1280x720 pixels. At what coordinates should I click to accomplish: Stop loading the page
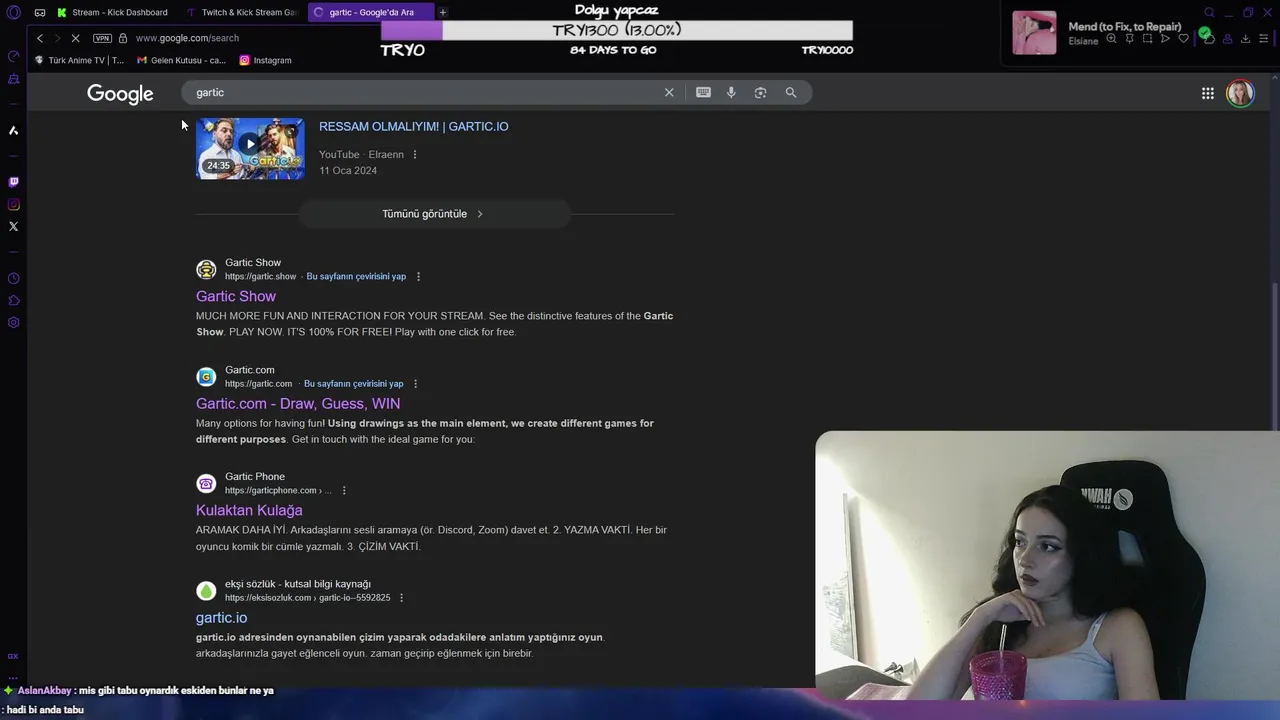(78, 38)
